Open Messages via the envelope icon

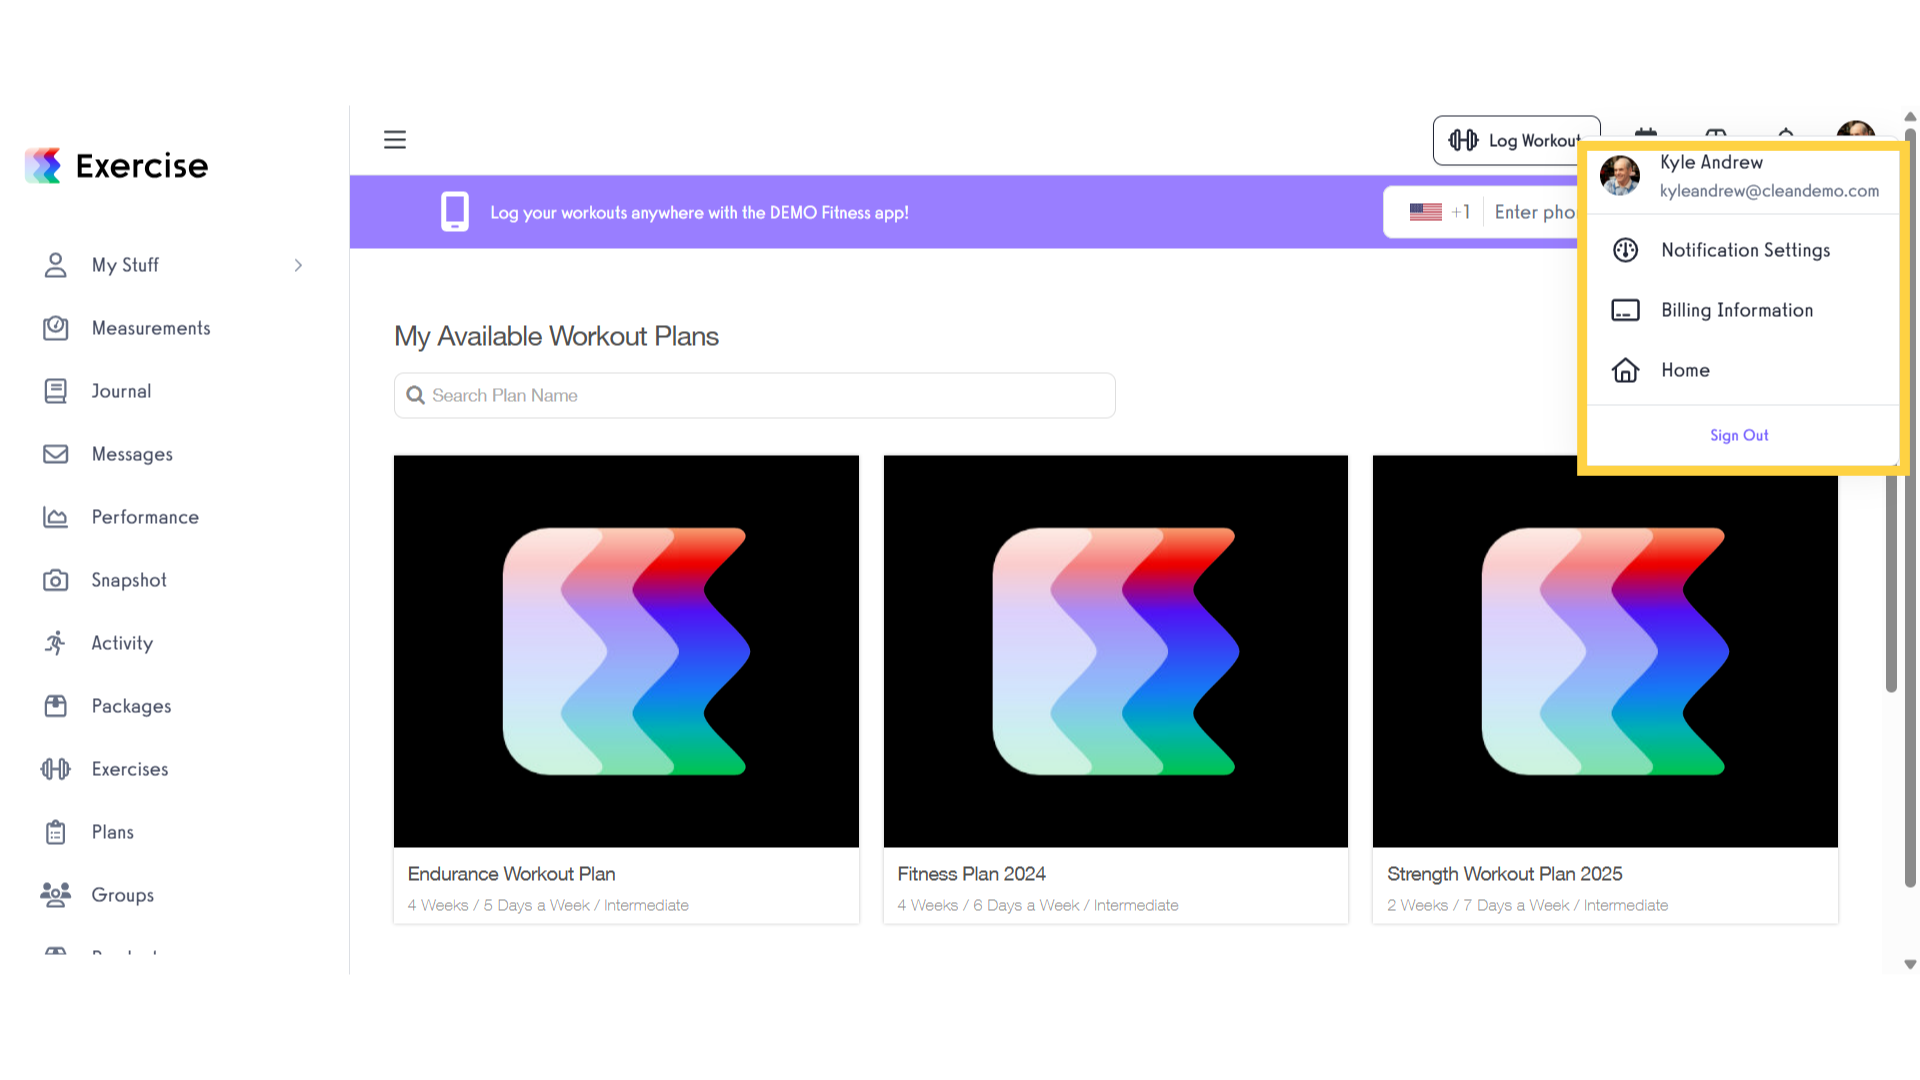56,454
